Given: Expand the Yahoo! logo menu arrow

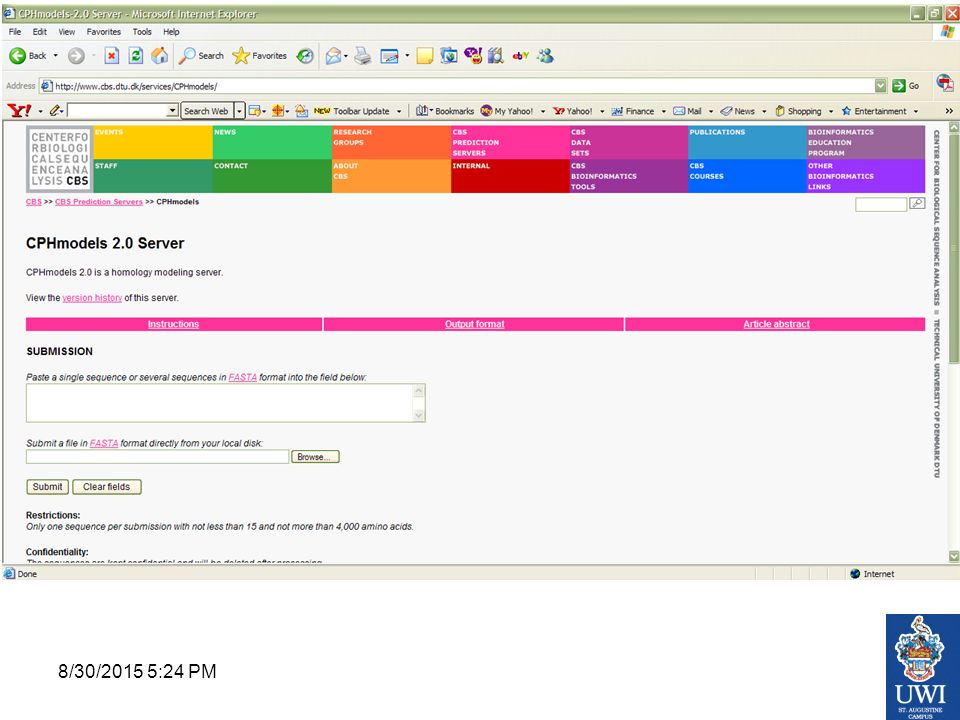Looking at the screenshot, I should tap(40, 111).
